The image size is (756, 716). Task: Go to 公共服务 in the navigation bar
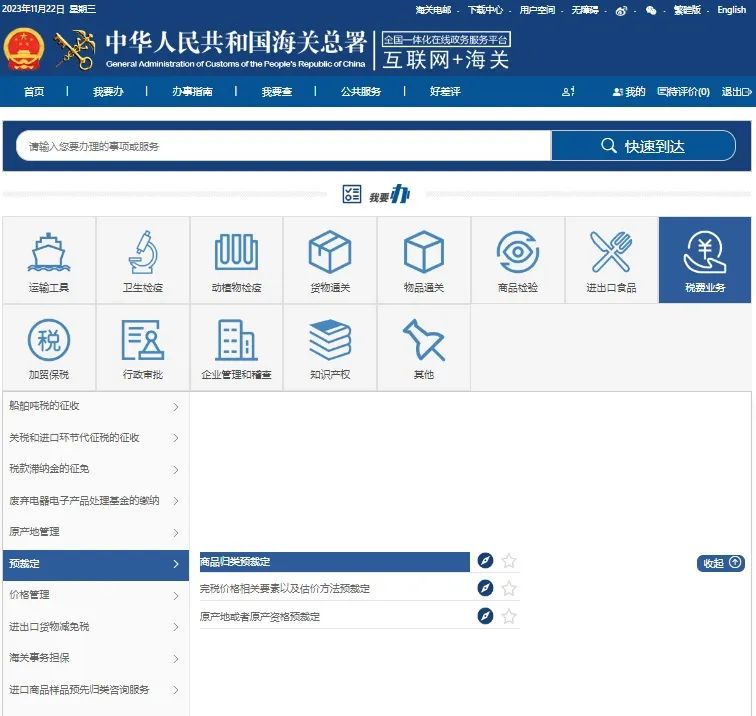(361, 92)
